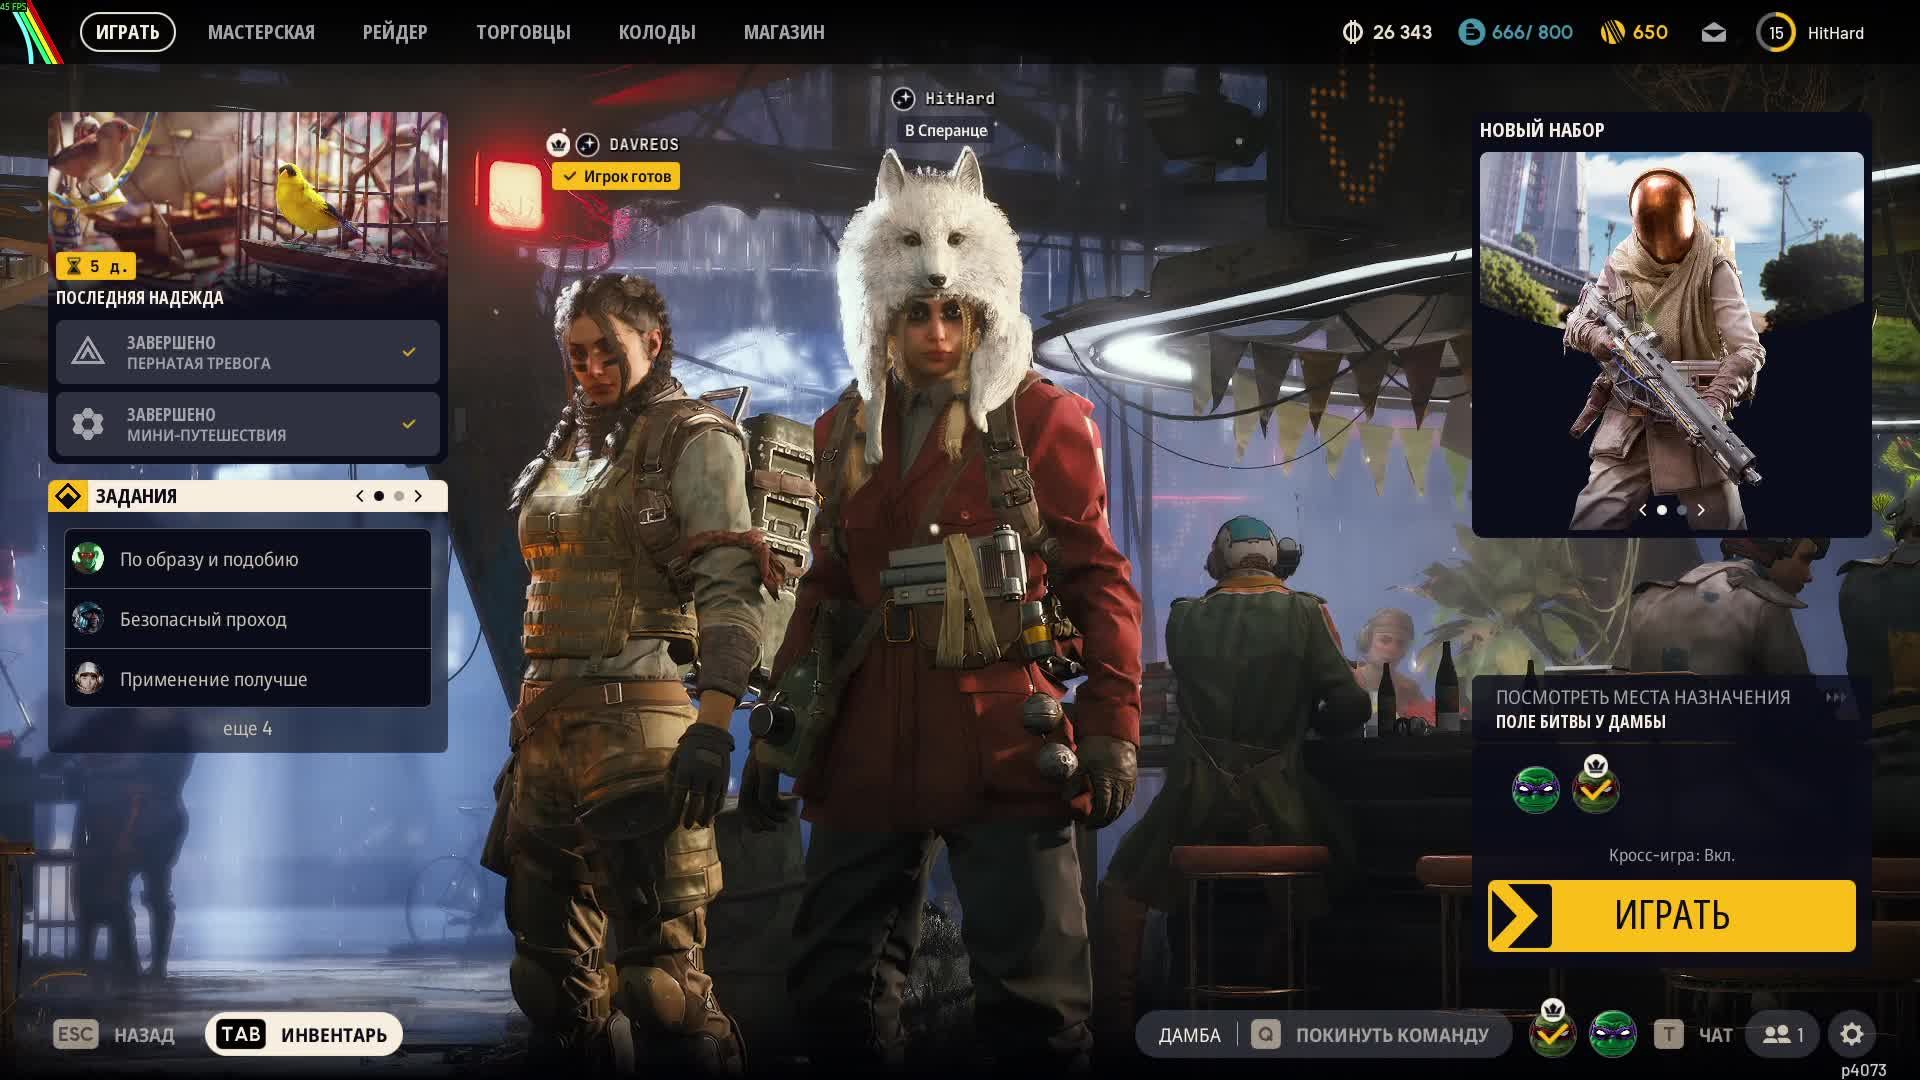The image size is (1920, 1080).
Task: Click the TAB key icon
Action: [241, 1035]
